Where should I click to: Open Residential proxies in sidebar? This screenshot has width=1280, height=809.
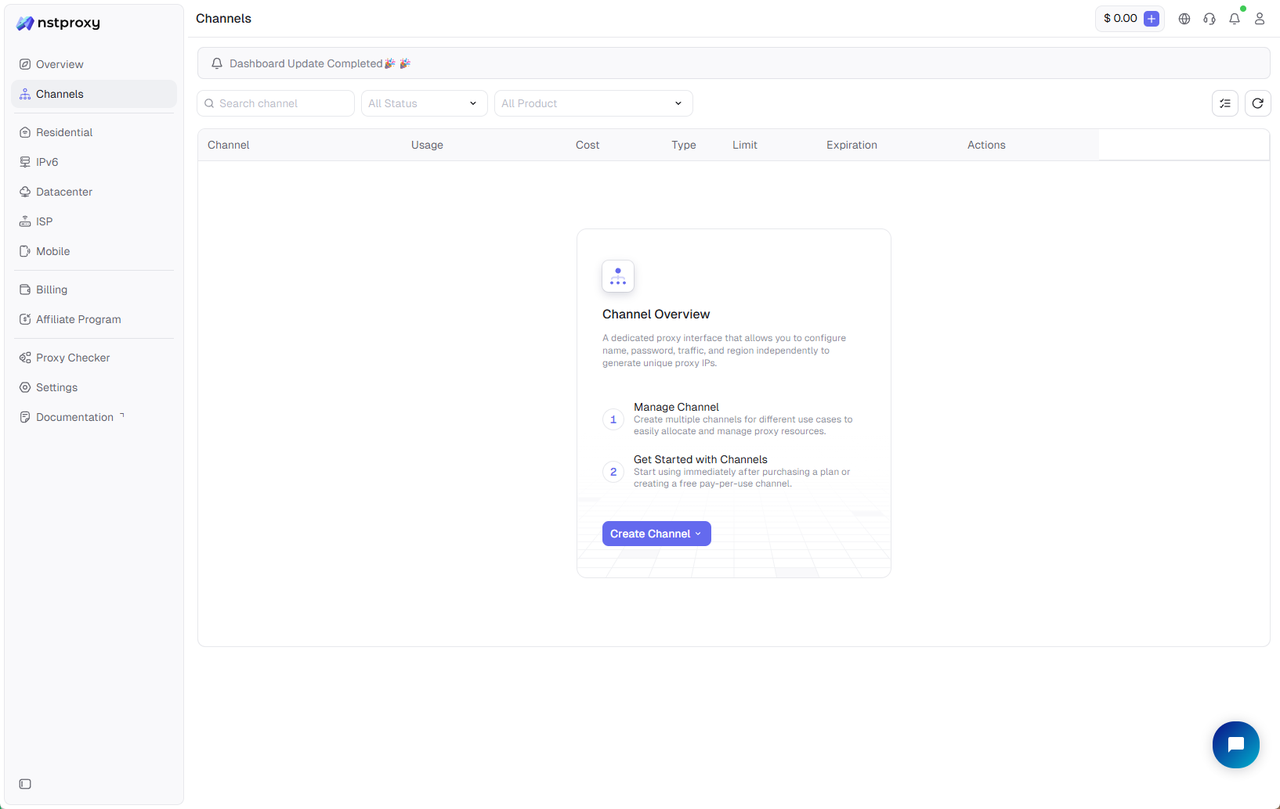64,132
